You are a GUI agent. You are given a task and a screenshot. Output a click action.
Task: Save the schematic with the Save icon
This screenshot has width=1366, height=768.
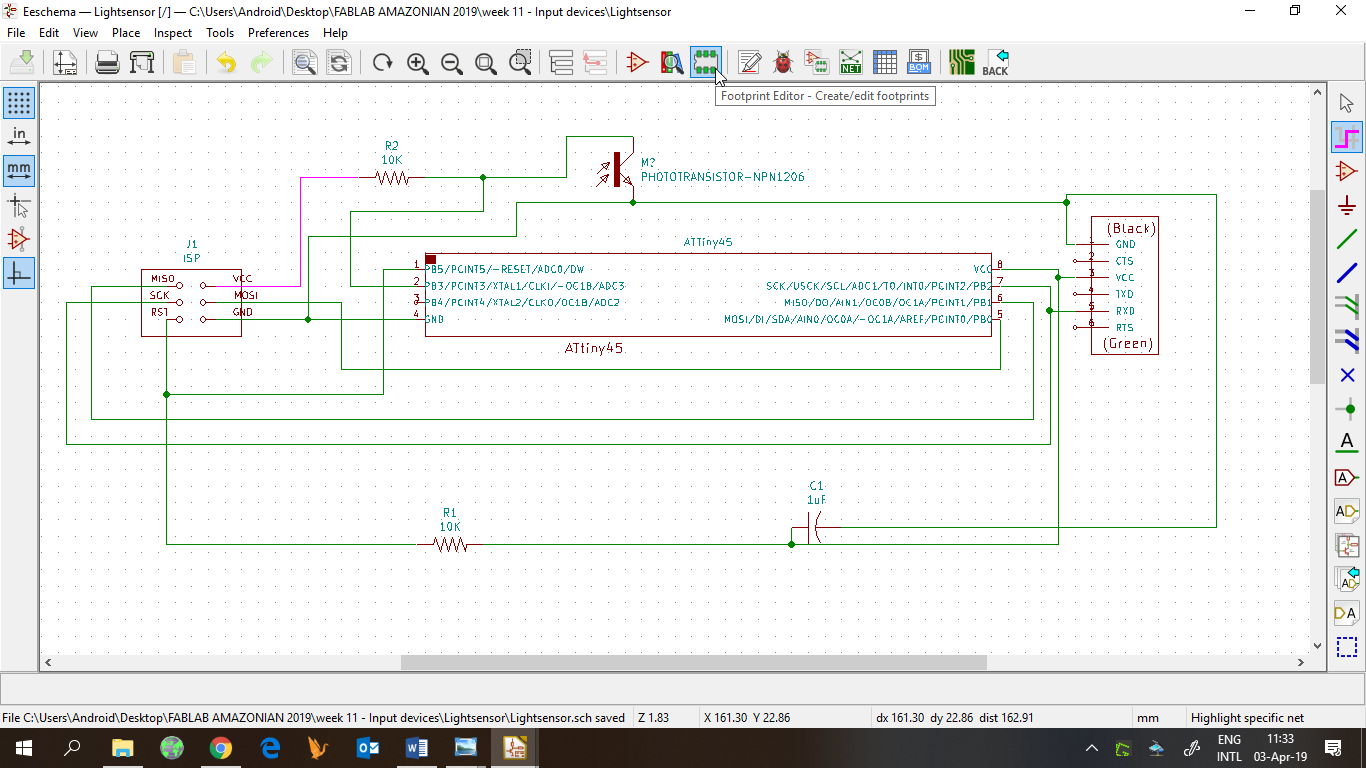tap(23, 62)
